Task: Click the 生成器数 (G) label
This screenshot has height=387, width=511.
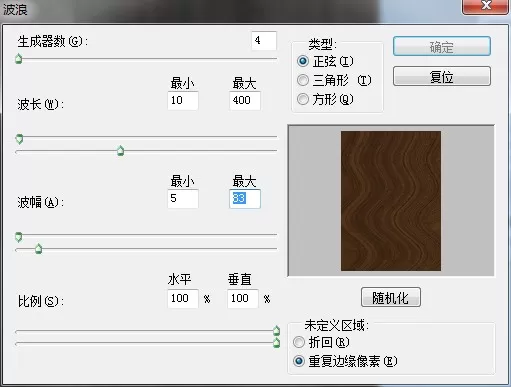Action: point(53,42)
